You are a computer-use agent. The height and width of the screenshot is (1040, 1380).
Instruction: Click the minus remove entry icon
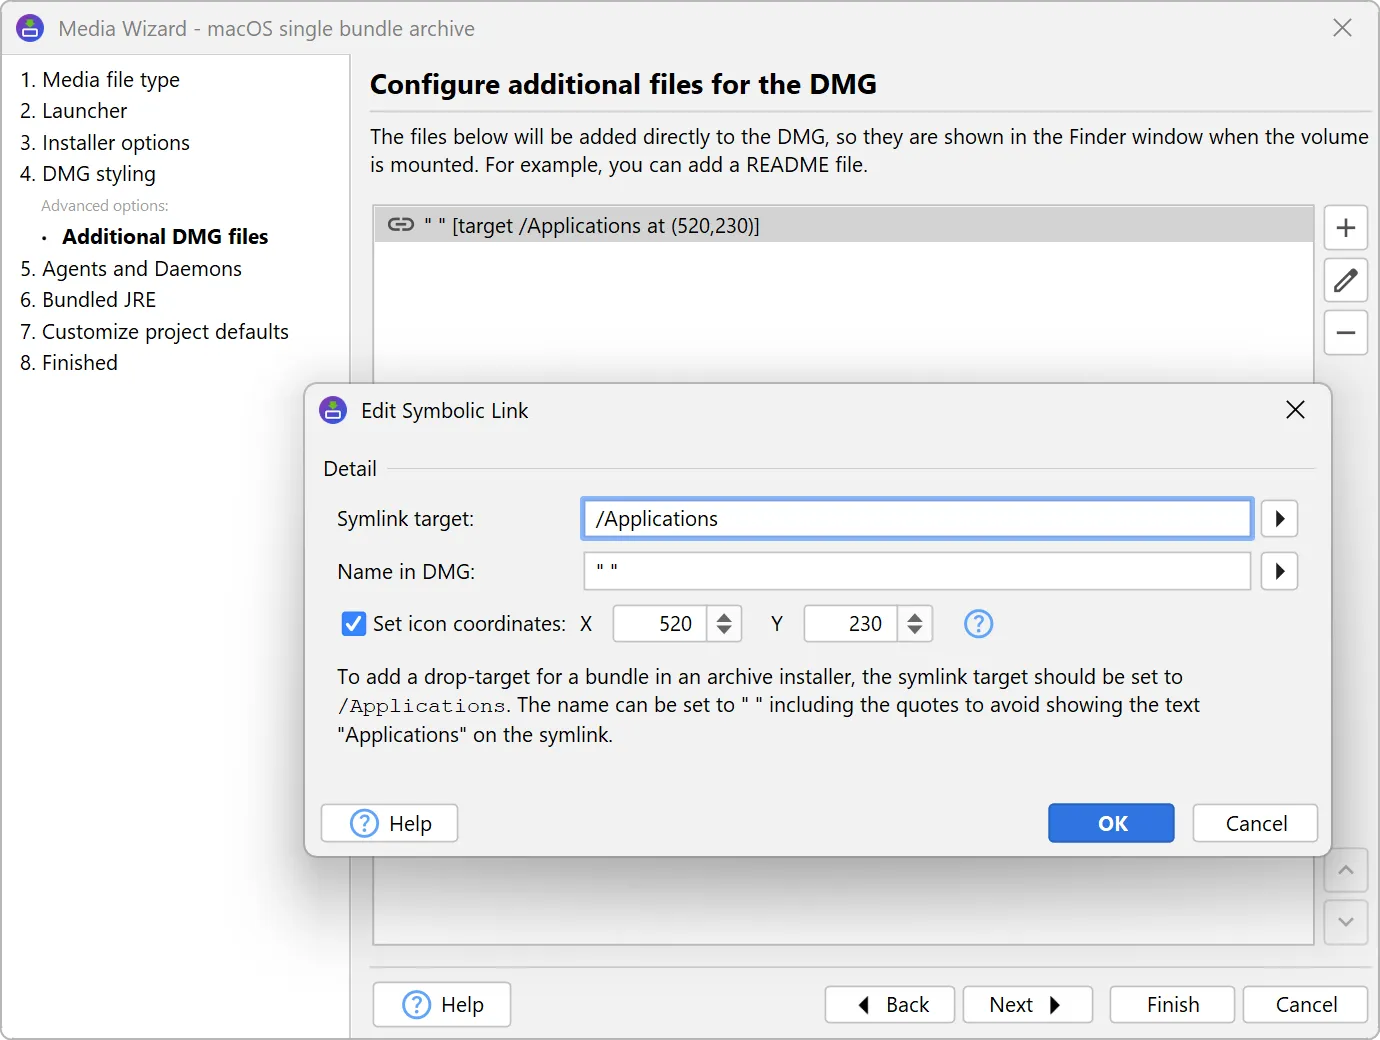[1345, 333]
